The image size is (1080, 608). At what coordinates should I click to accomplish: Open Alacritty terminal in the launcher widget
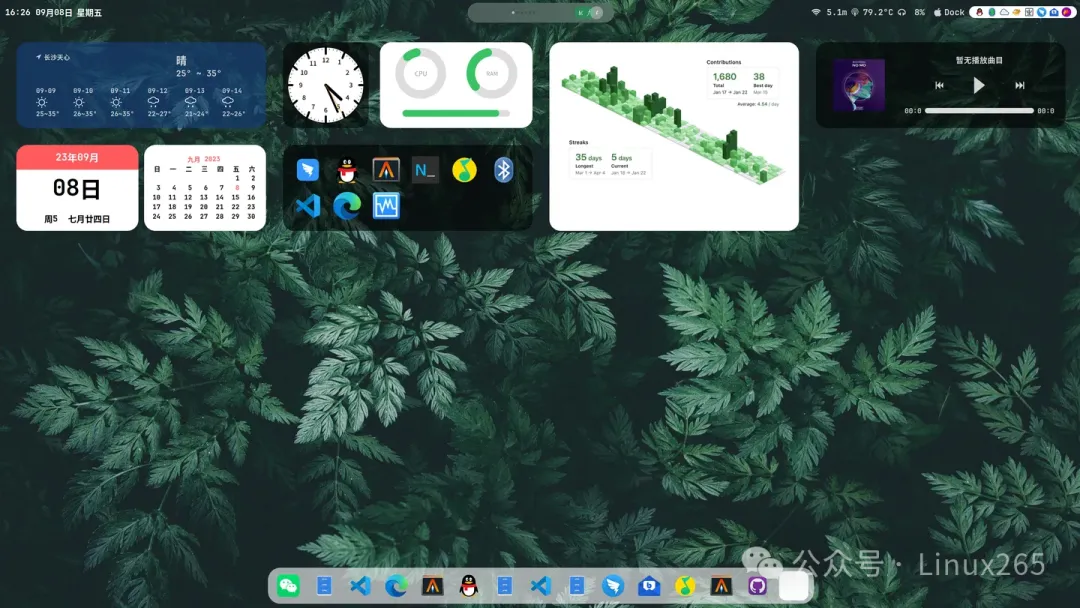386,169
